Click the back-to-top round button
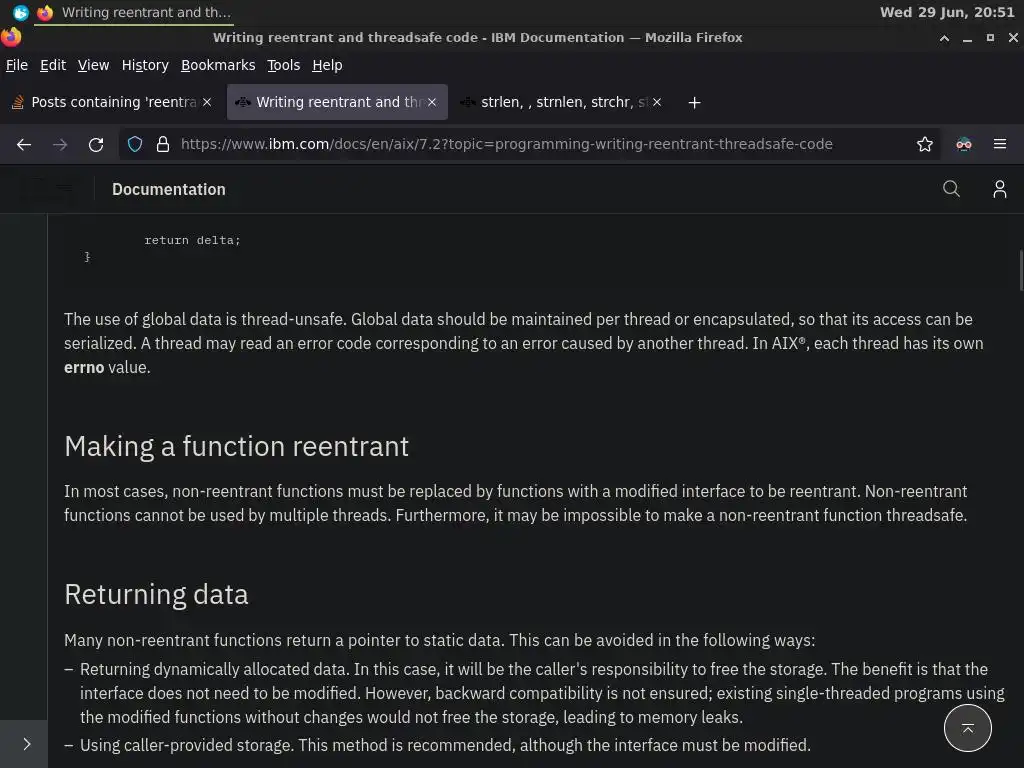Image resolution: width=1024 pixels, height=768 pixels. (x=967, y=728)
